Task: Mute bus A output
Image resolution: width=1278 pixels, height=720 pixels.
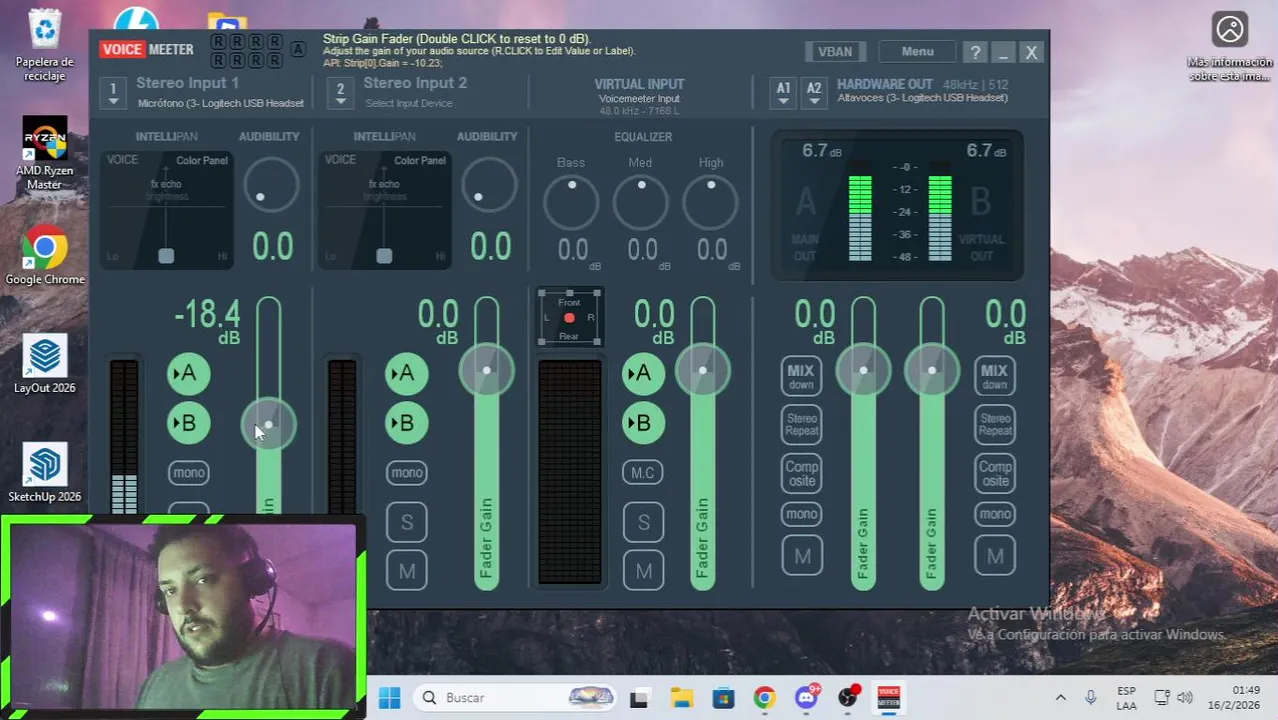Action: coord(802,556)
